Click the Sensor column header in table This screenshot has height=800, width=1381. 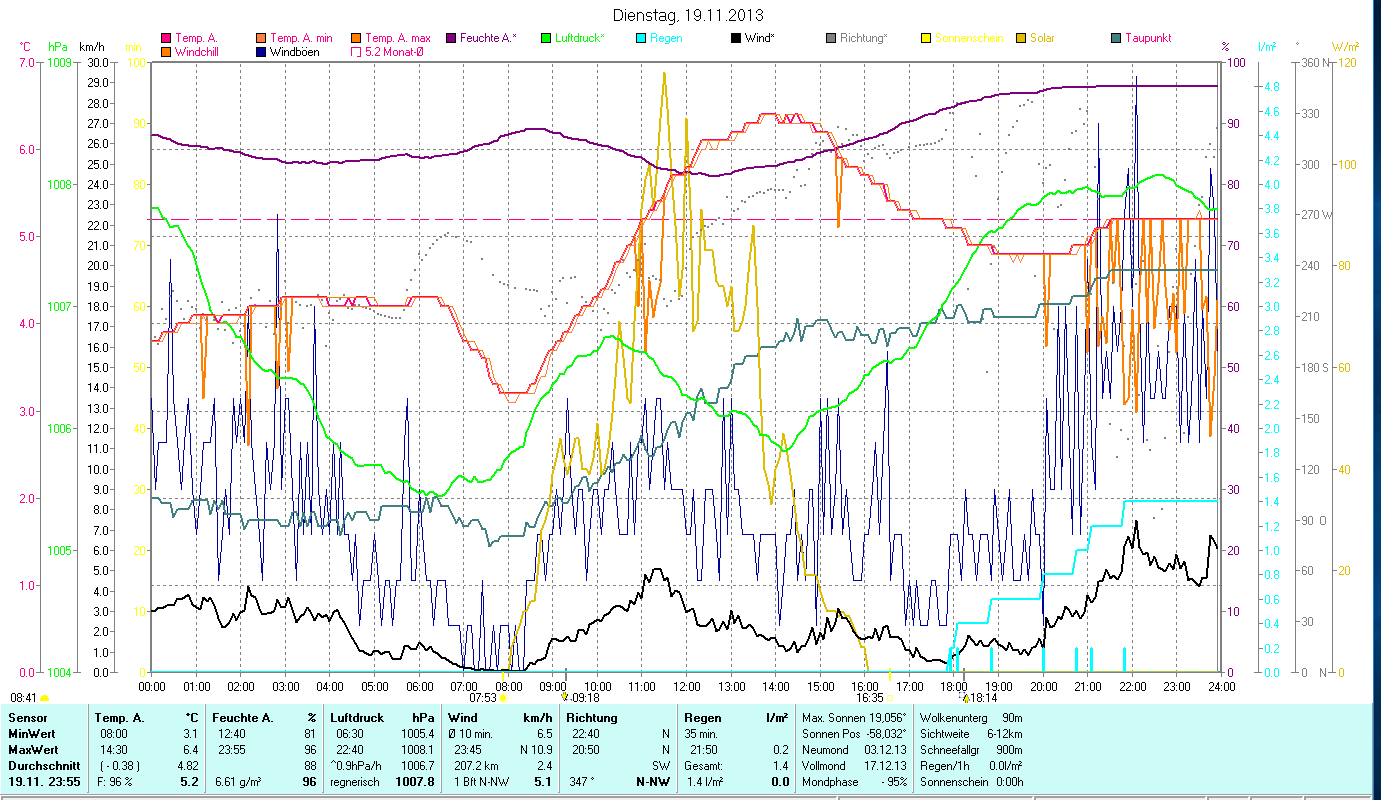coord(26,718)
